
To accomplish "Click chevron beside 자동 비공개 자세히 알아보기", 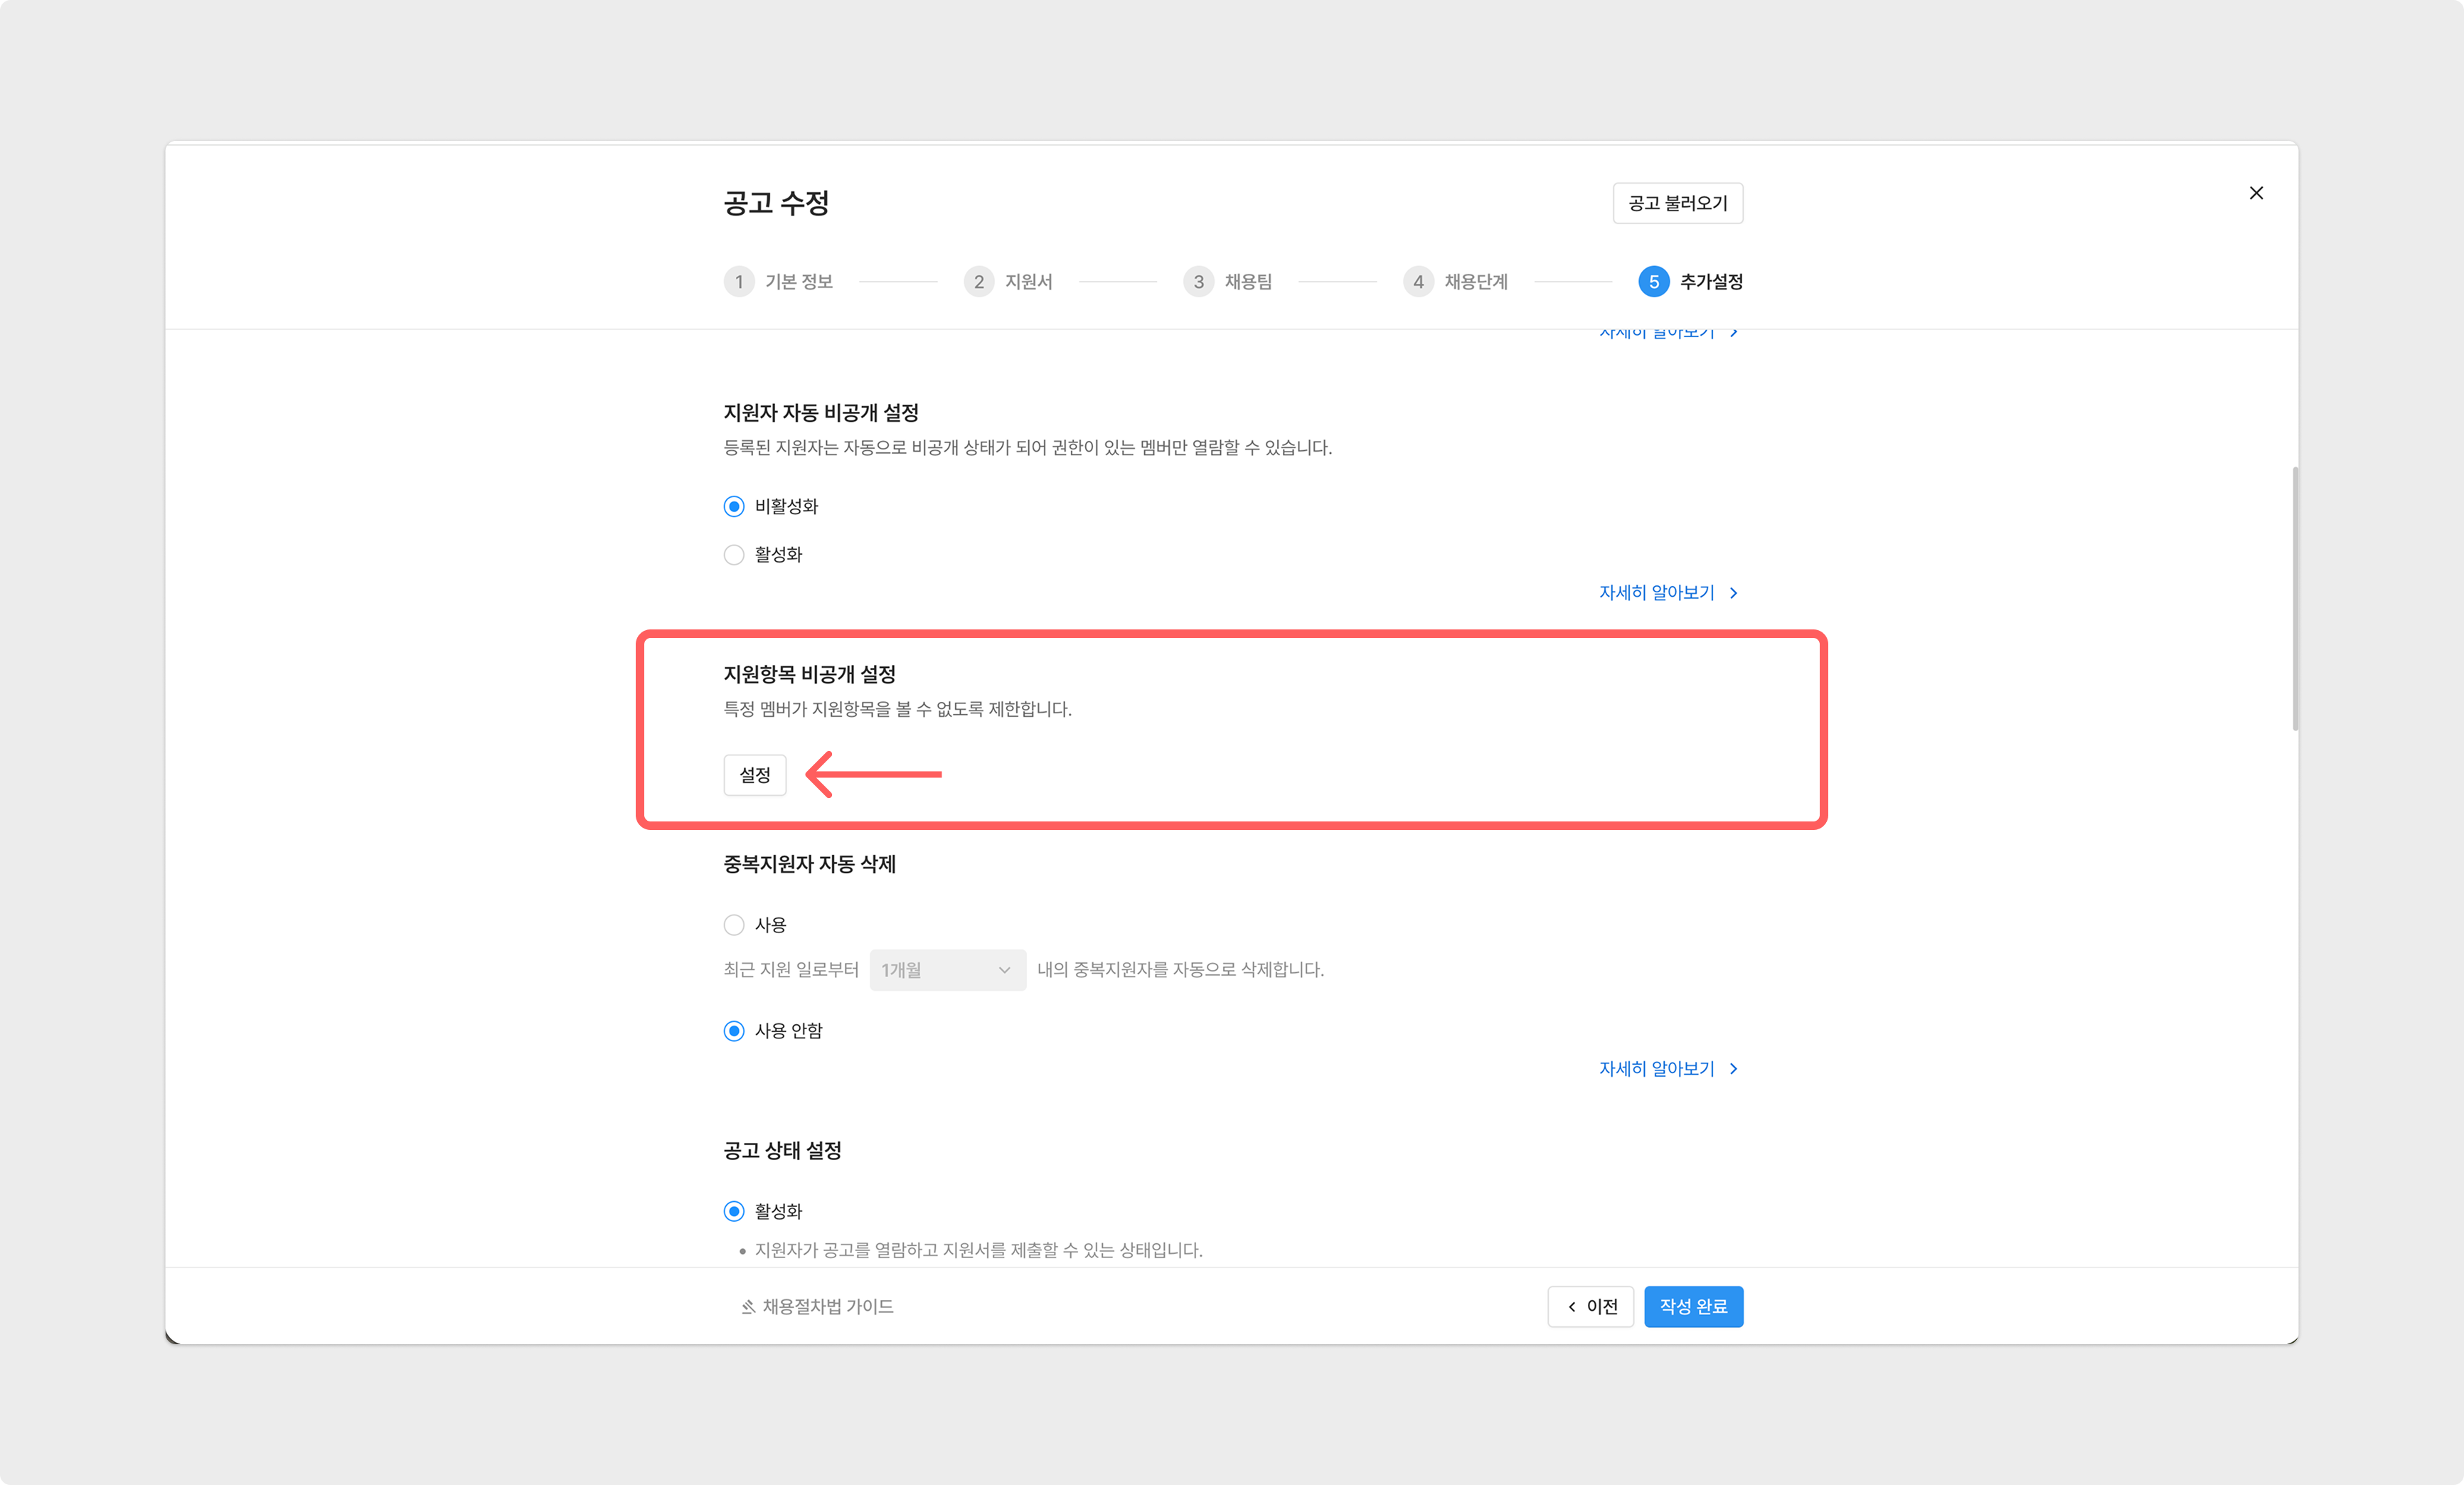I will click(1734, 593).
